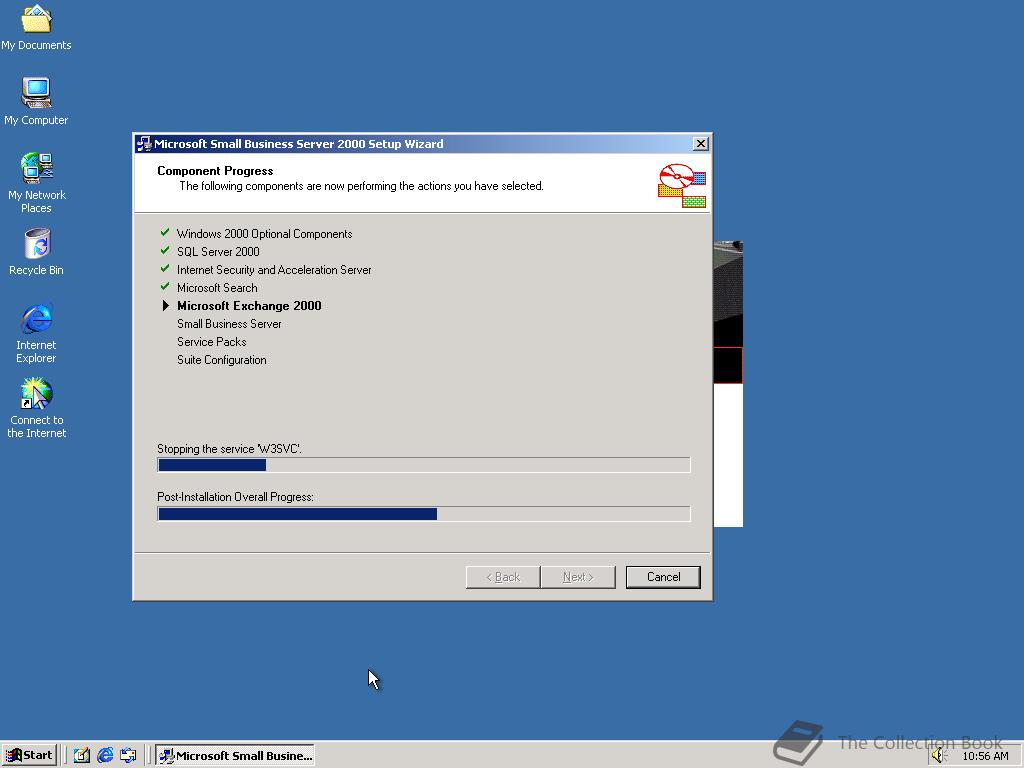1024x768 pixels.
Task: Click 'Post-Installation Overall Progress:' label
Action: click(x=235, y=497)
